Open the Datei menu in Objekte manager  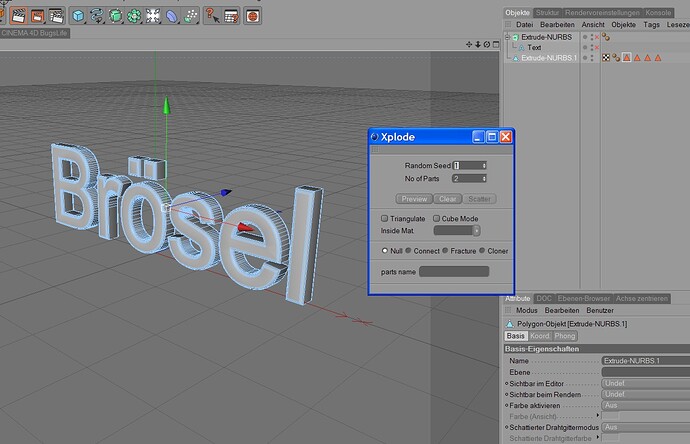point(525,25)
